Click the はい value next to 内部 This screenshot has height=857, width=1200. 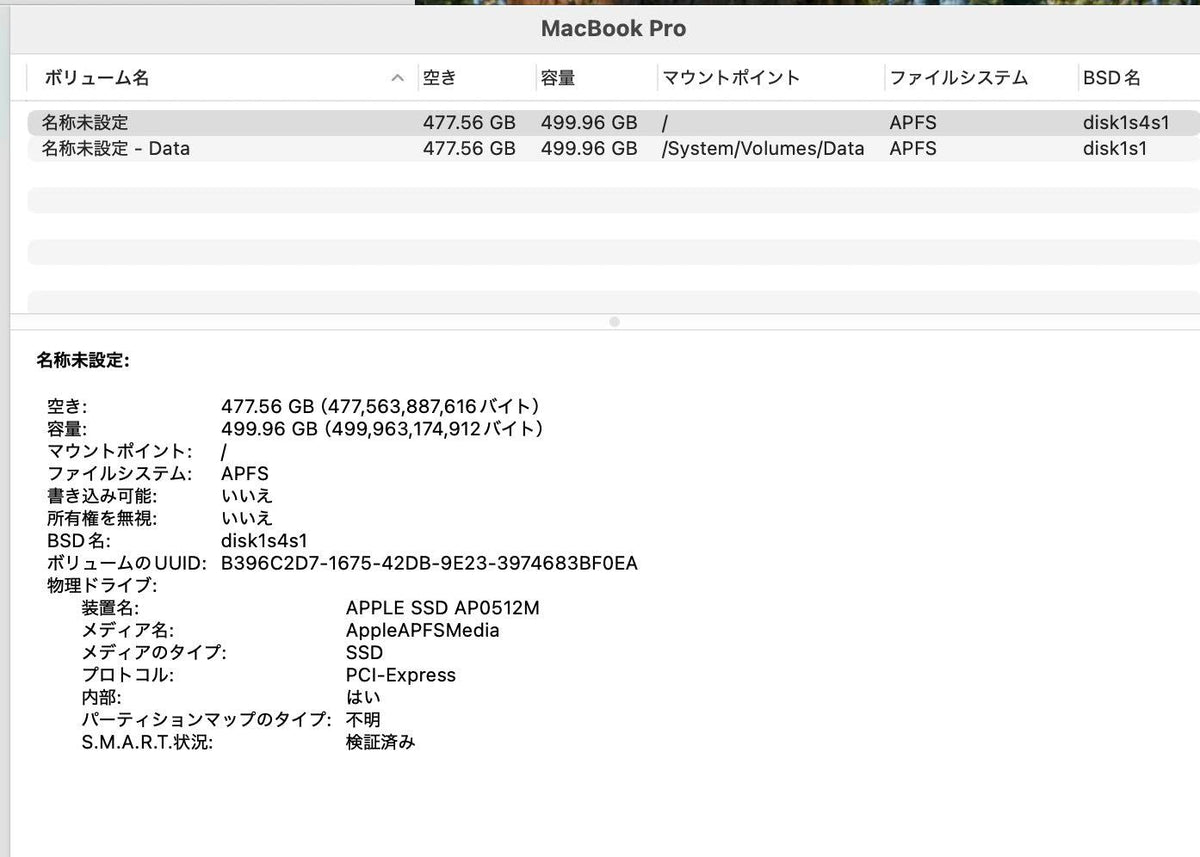[363, 697]
